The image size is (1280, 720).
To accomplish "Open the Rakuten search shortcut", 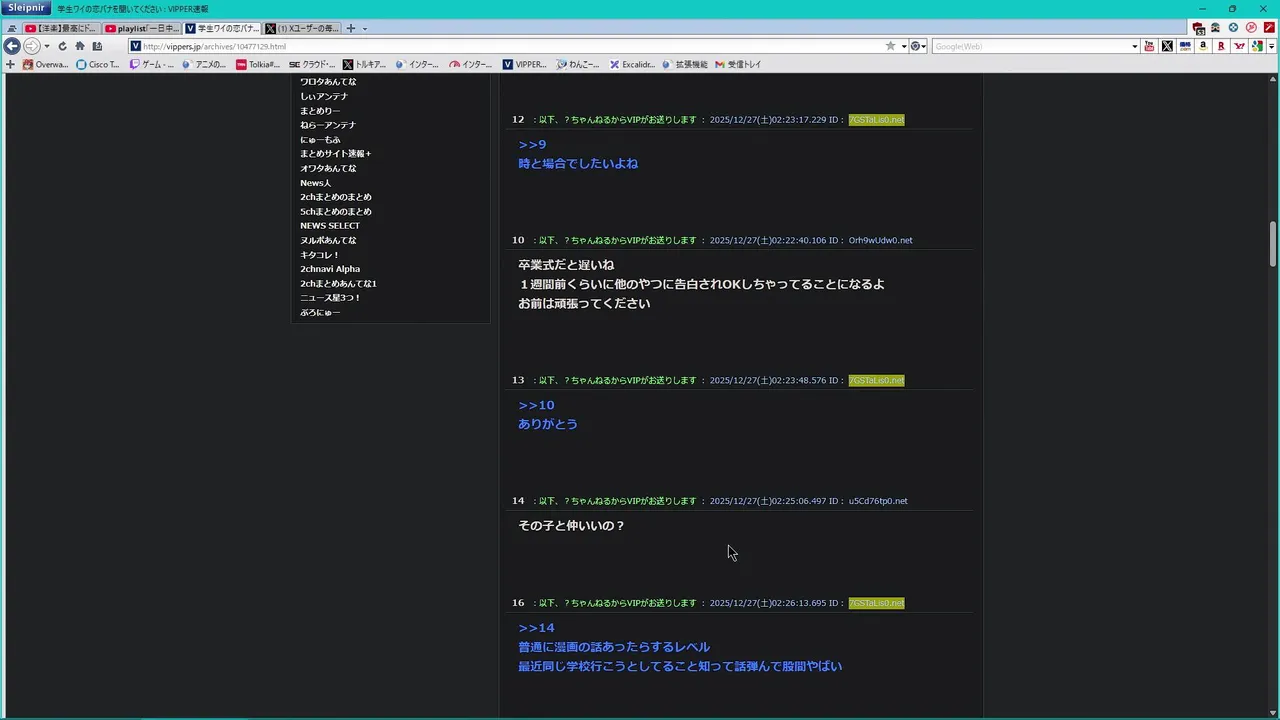I will (1221, 46).
